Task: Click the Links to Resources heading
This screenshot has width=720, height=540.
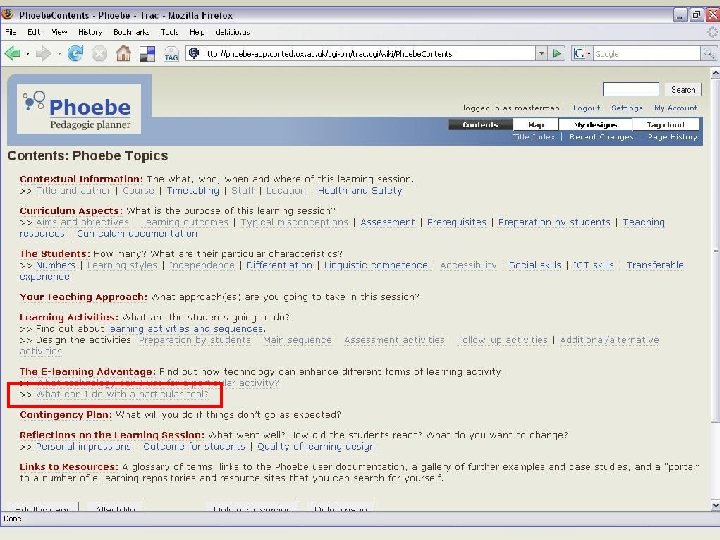Action: tap(69, 467)
